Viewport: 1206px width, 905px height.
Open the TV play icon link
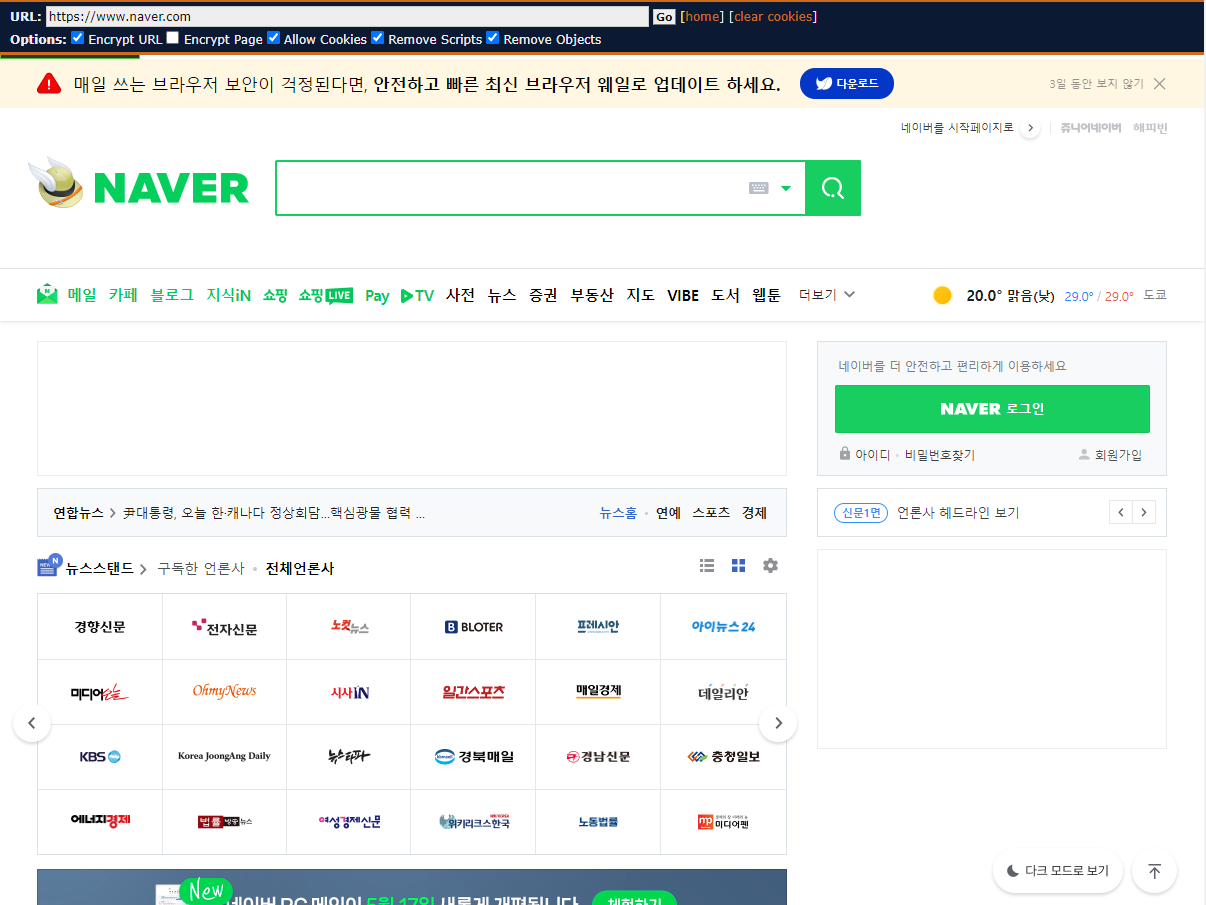(x=417, y=295)
